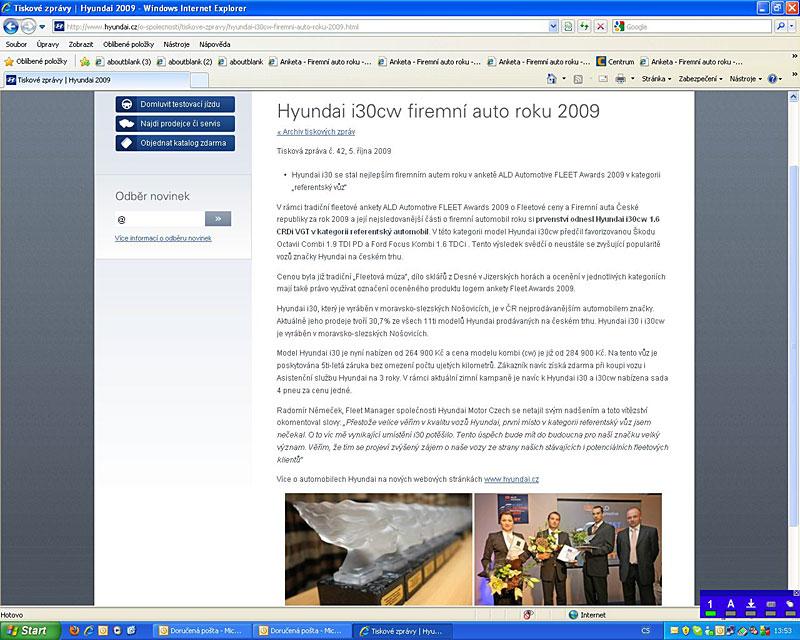Screen dimensions: 800x640
Task: Launch Outlook from the Quick Launch bar
Action: click(103, 631)
